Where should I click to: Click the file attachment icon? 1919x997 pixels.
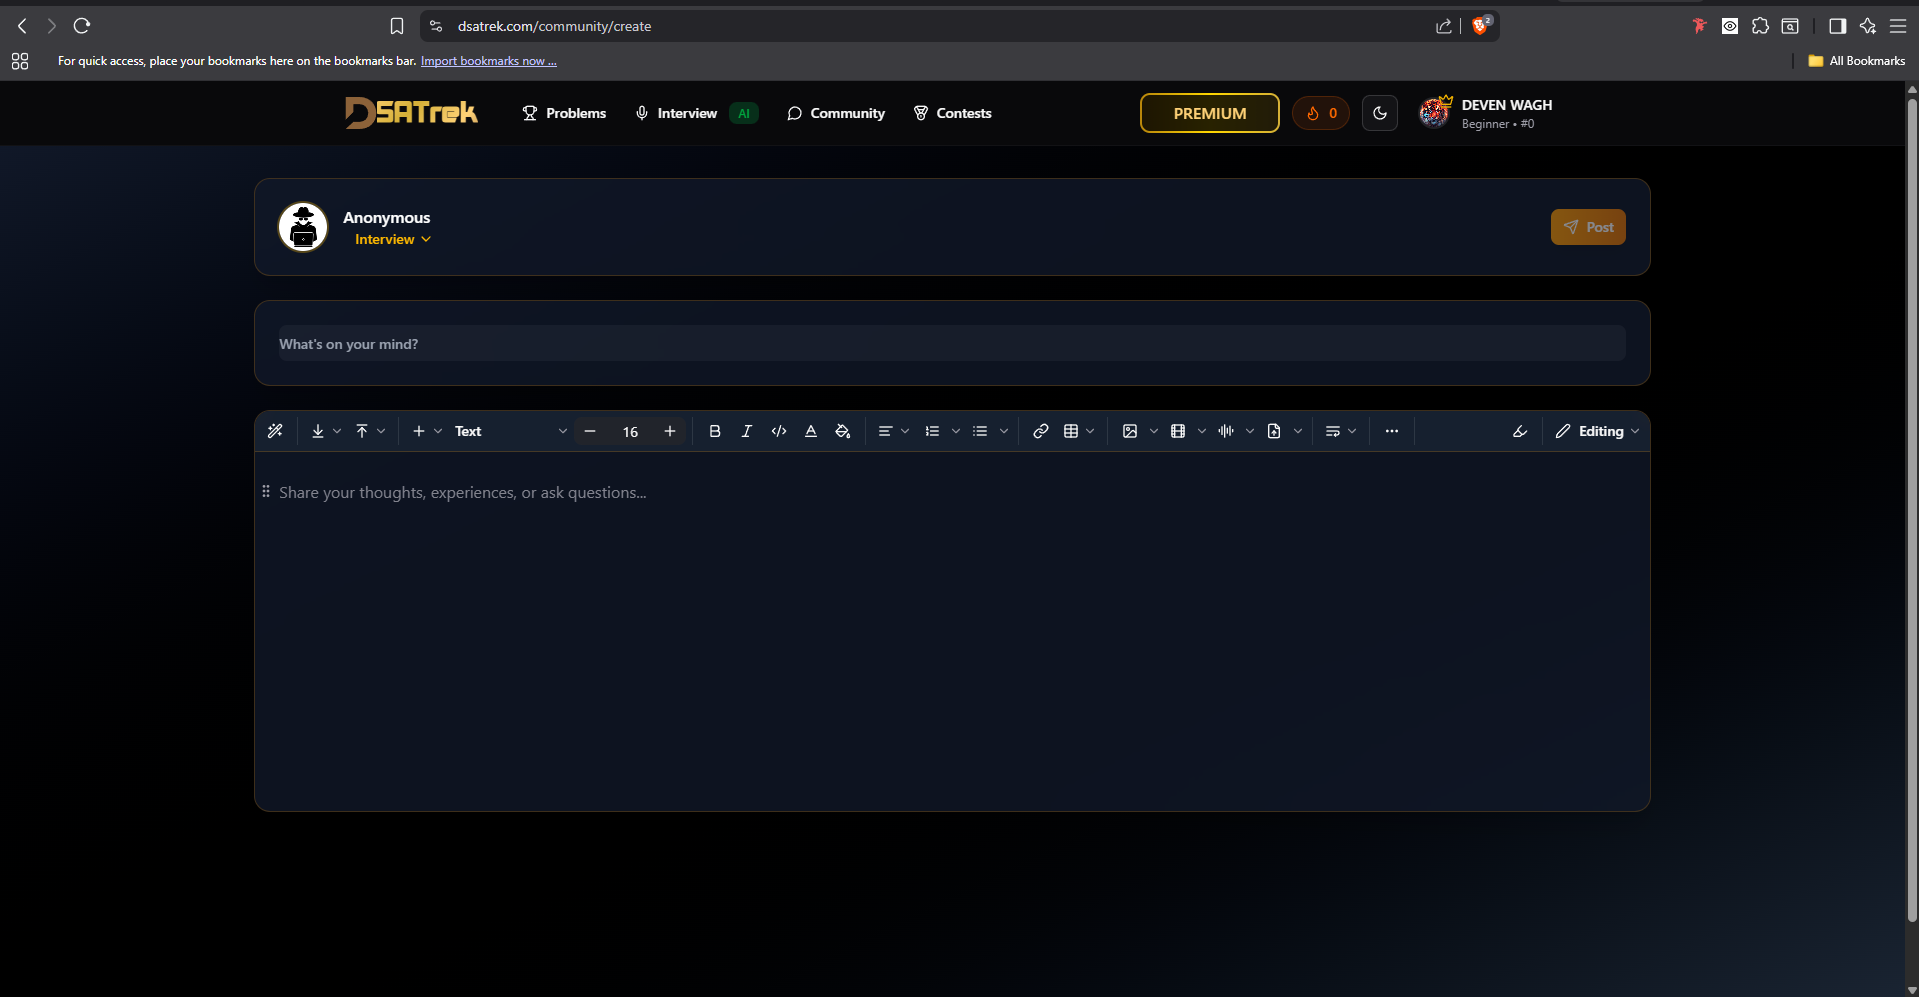click(x=1274, y=431)
